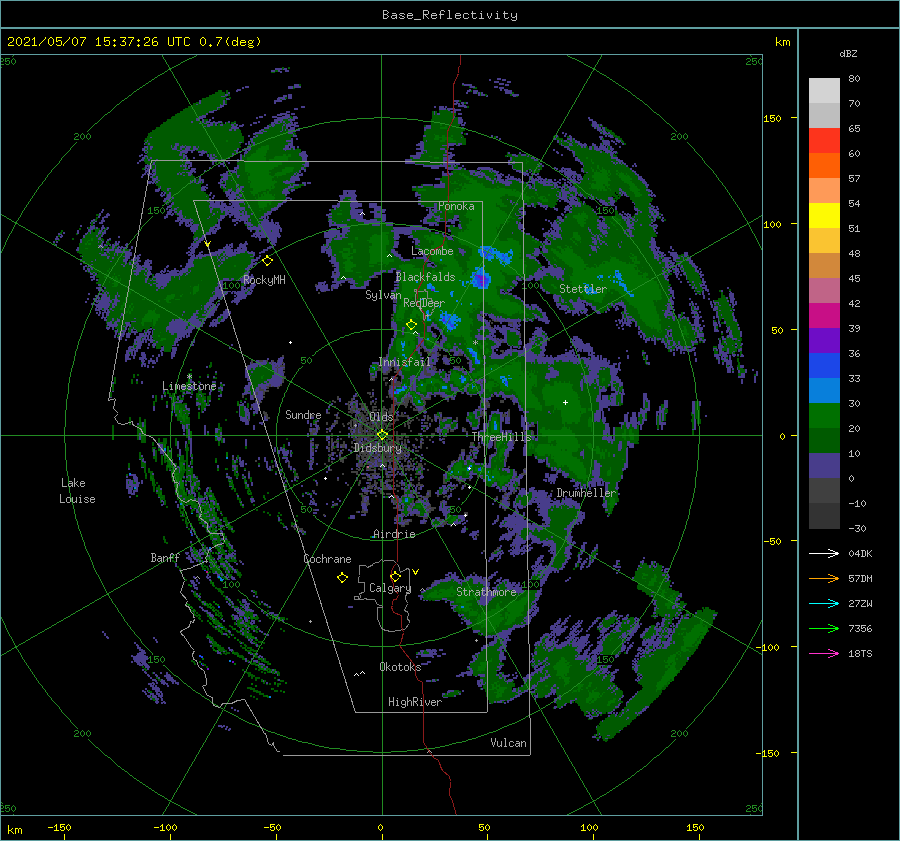The image size is (900, 841).
Task: Click the RockyMH label
Action: 264,280
